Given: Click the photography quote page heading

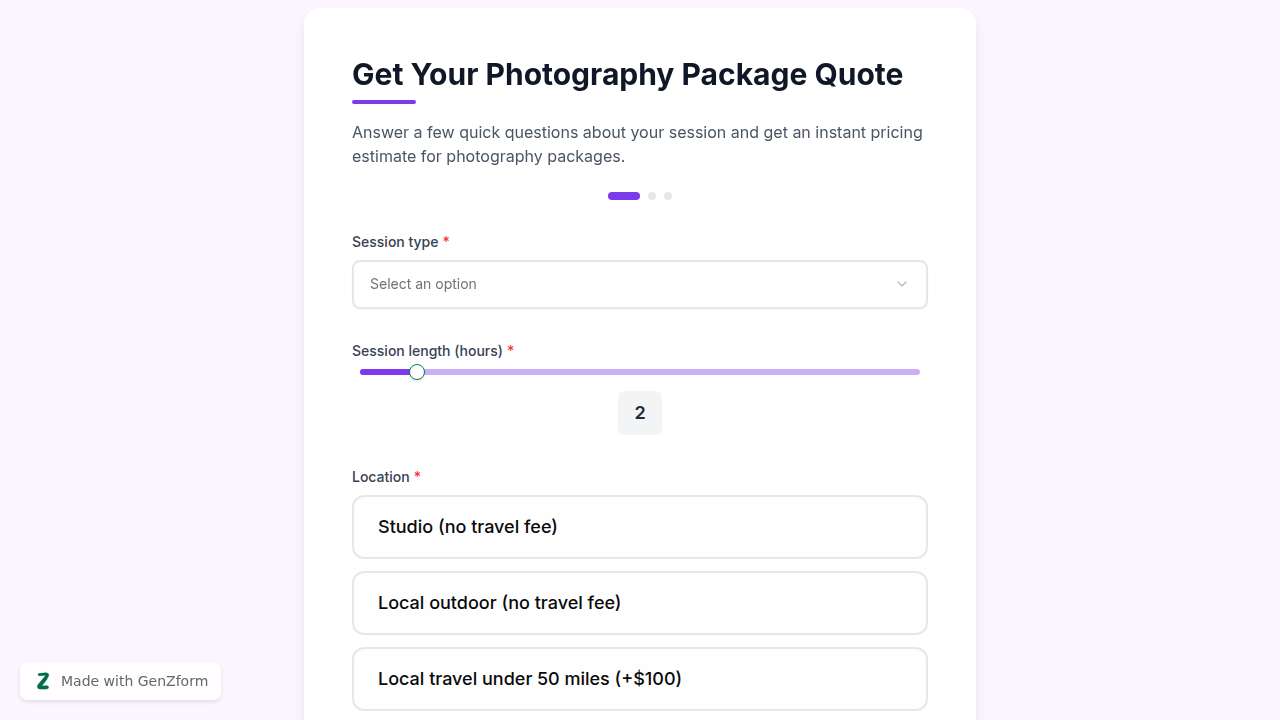Looking at the screenshot, I should [627, 74].
